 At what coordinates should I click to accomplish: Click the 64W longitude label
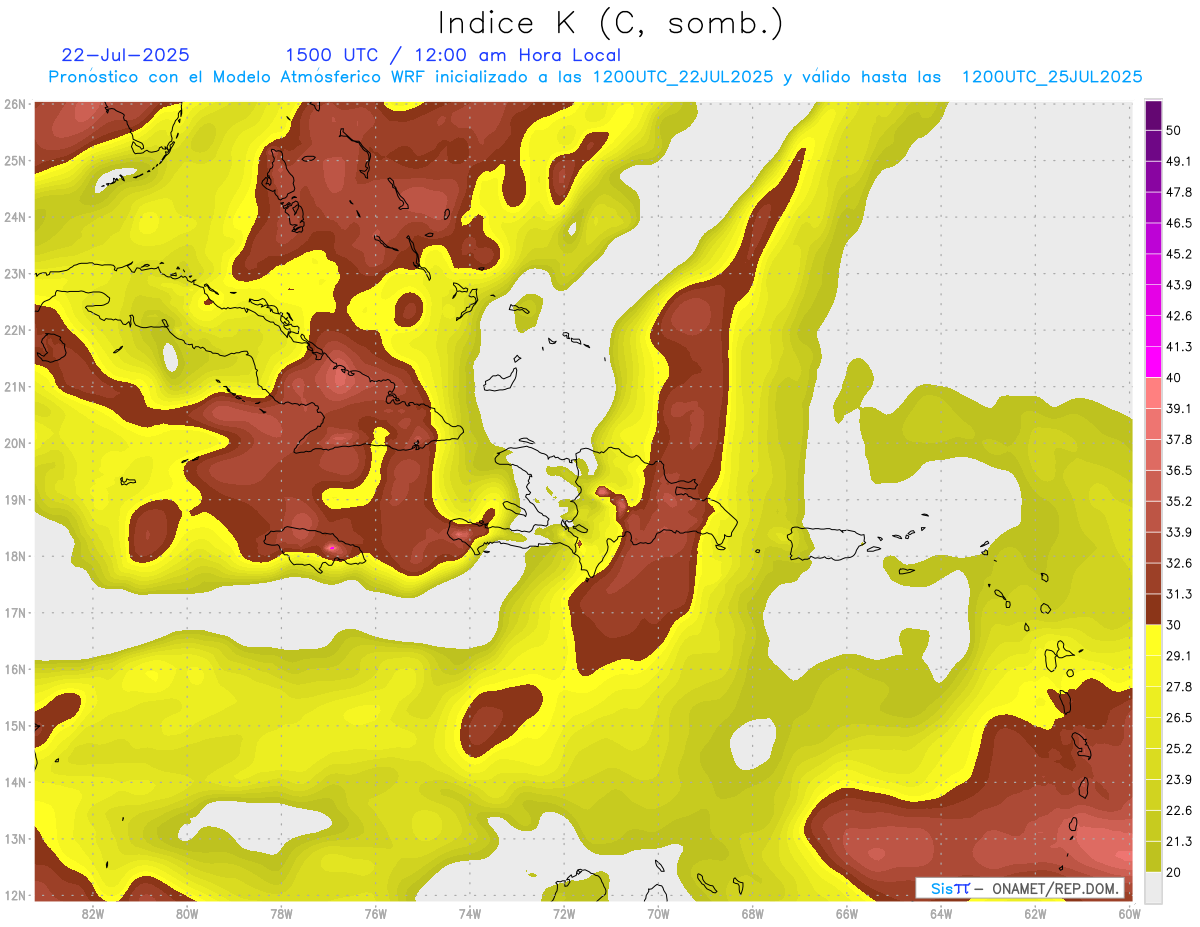point(941,914)
